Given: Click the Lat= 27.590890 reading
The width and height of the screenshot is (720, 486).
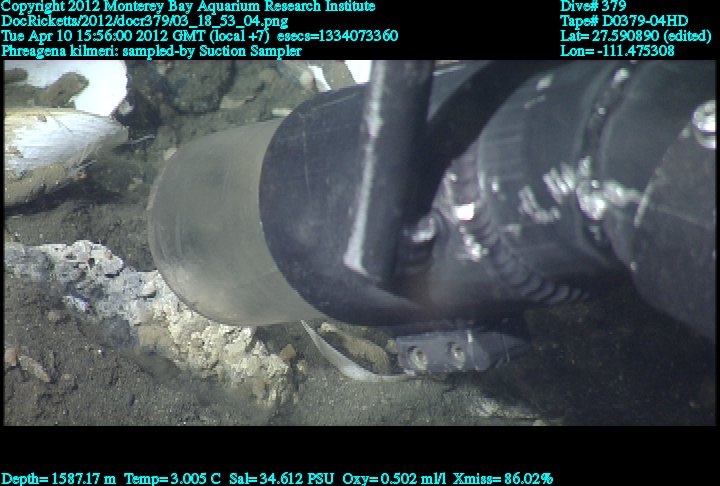Looking at the screenshot, I should tap(636, 36).
